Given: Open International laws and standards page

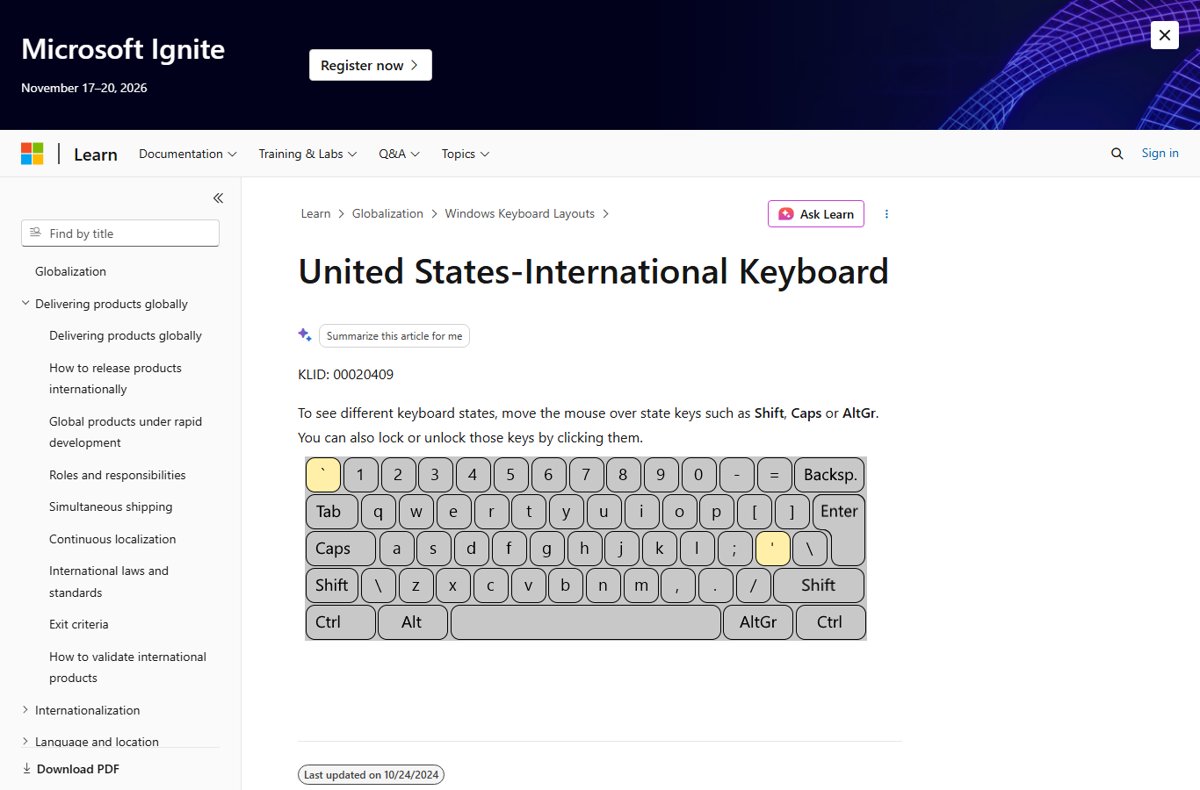Looking at the screenshot, I should 109,581.
